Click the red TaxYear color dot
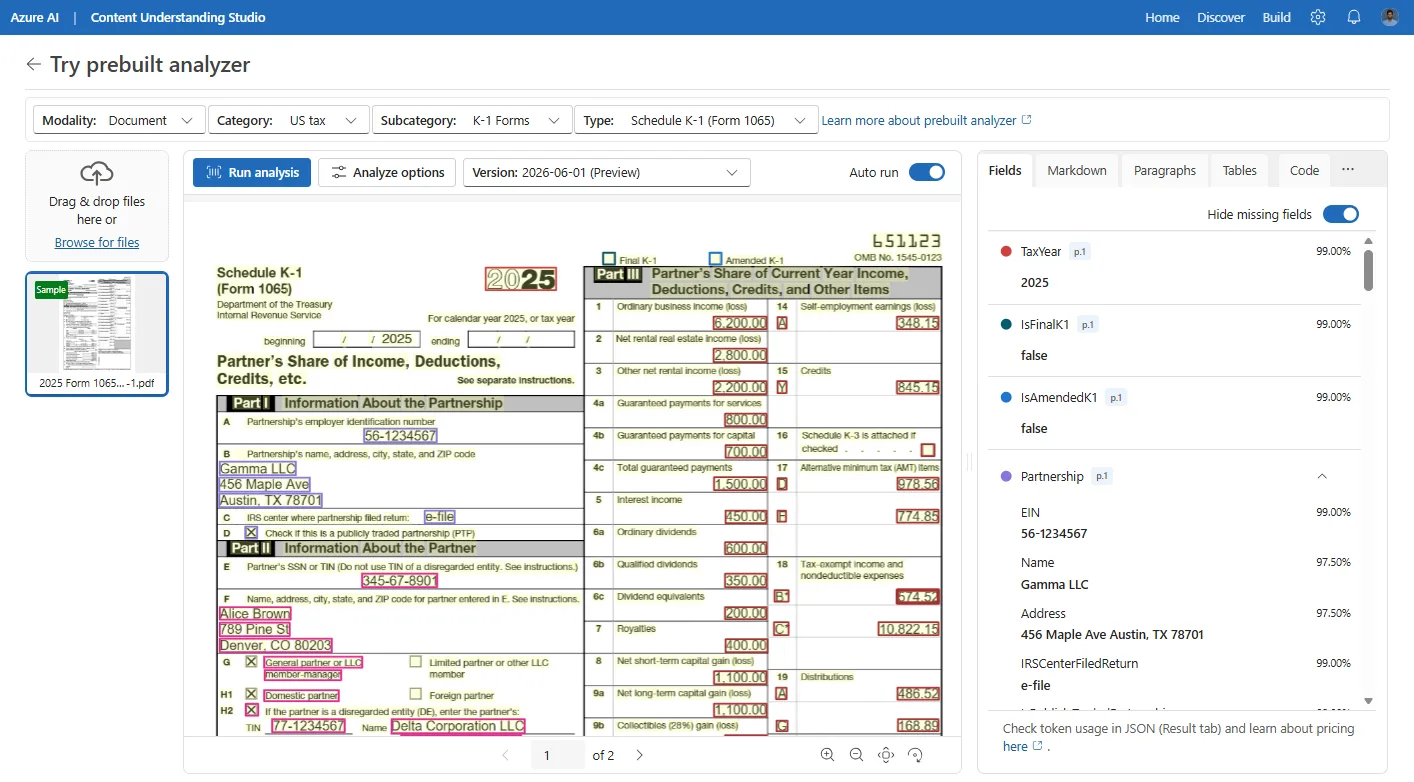1414x782 pixels. click(1006, 251)
